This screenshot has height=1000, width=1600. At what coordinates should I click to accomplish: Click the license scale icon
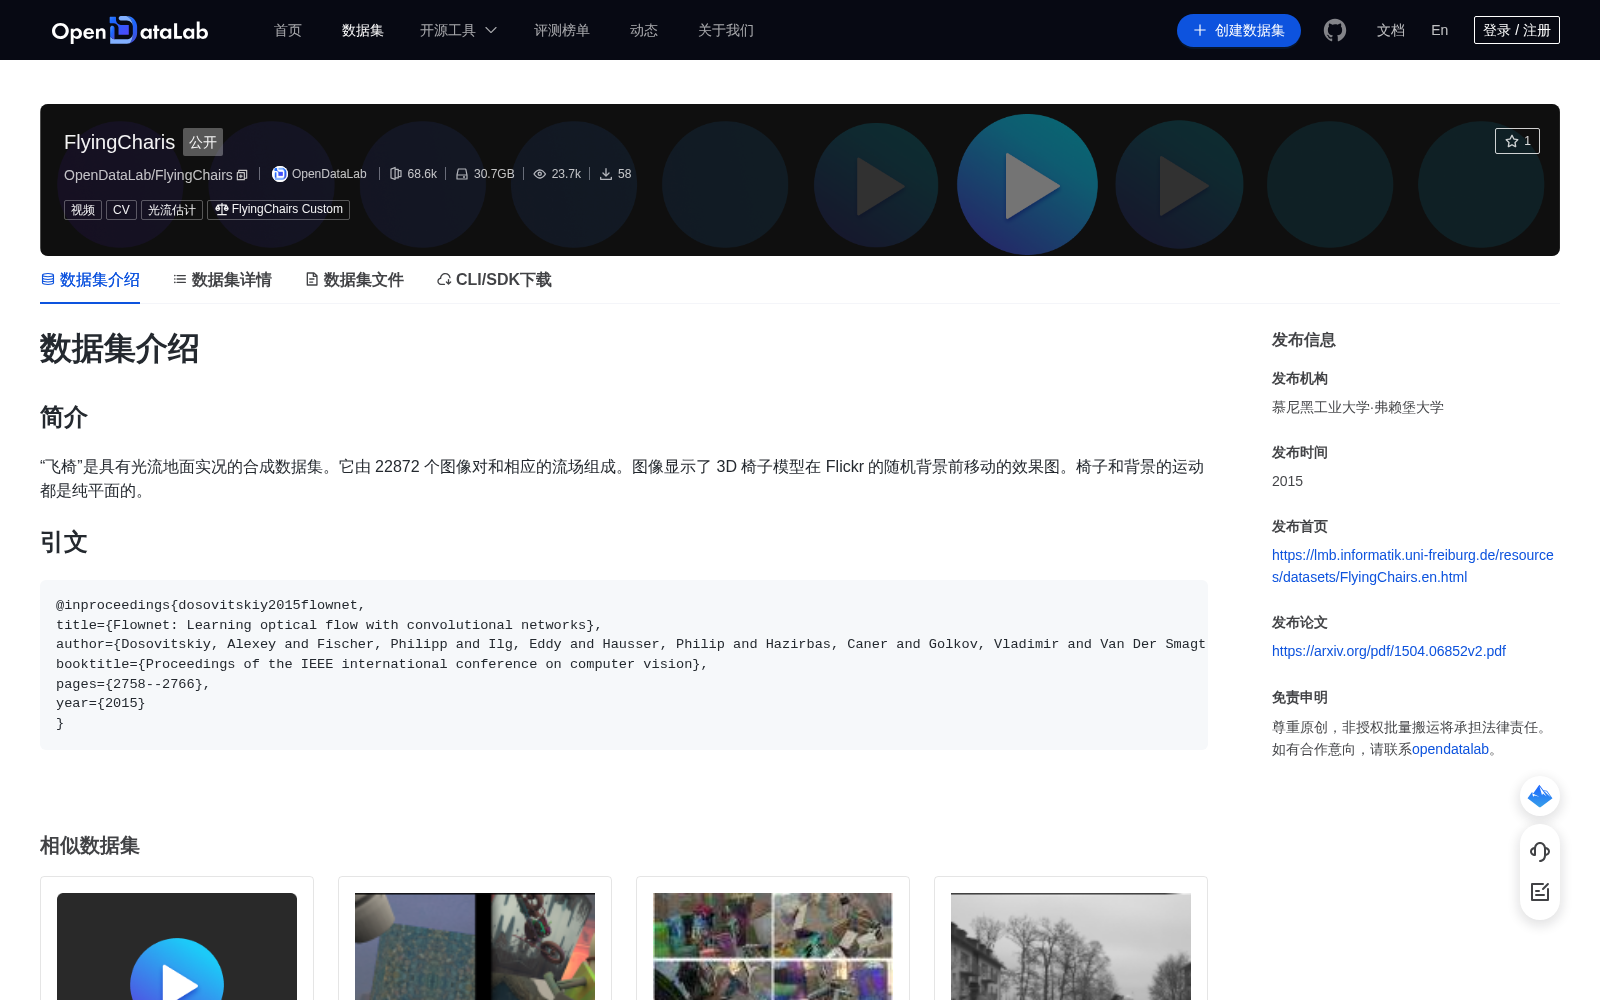point(222,209)
